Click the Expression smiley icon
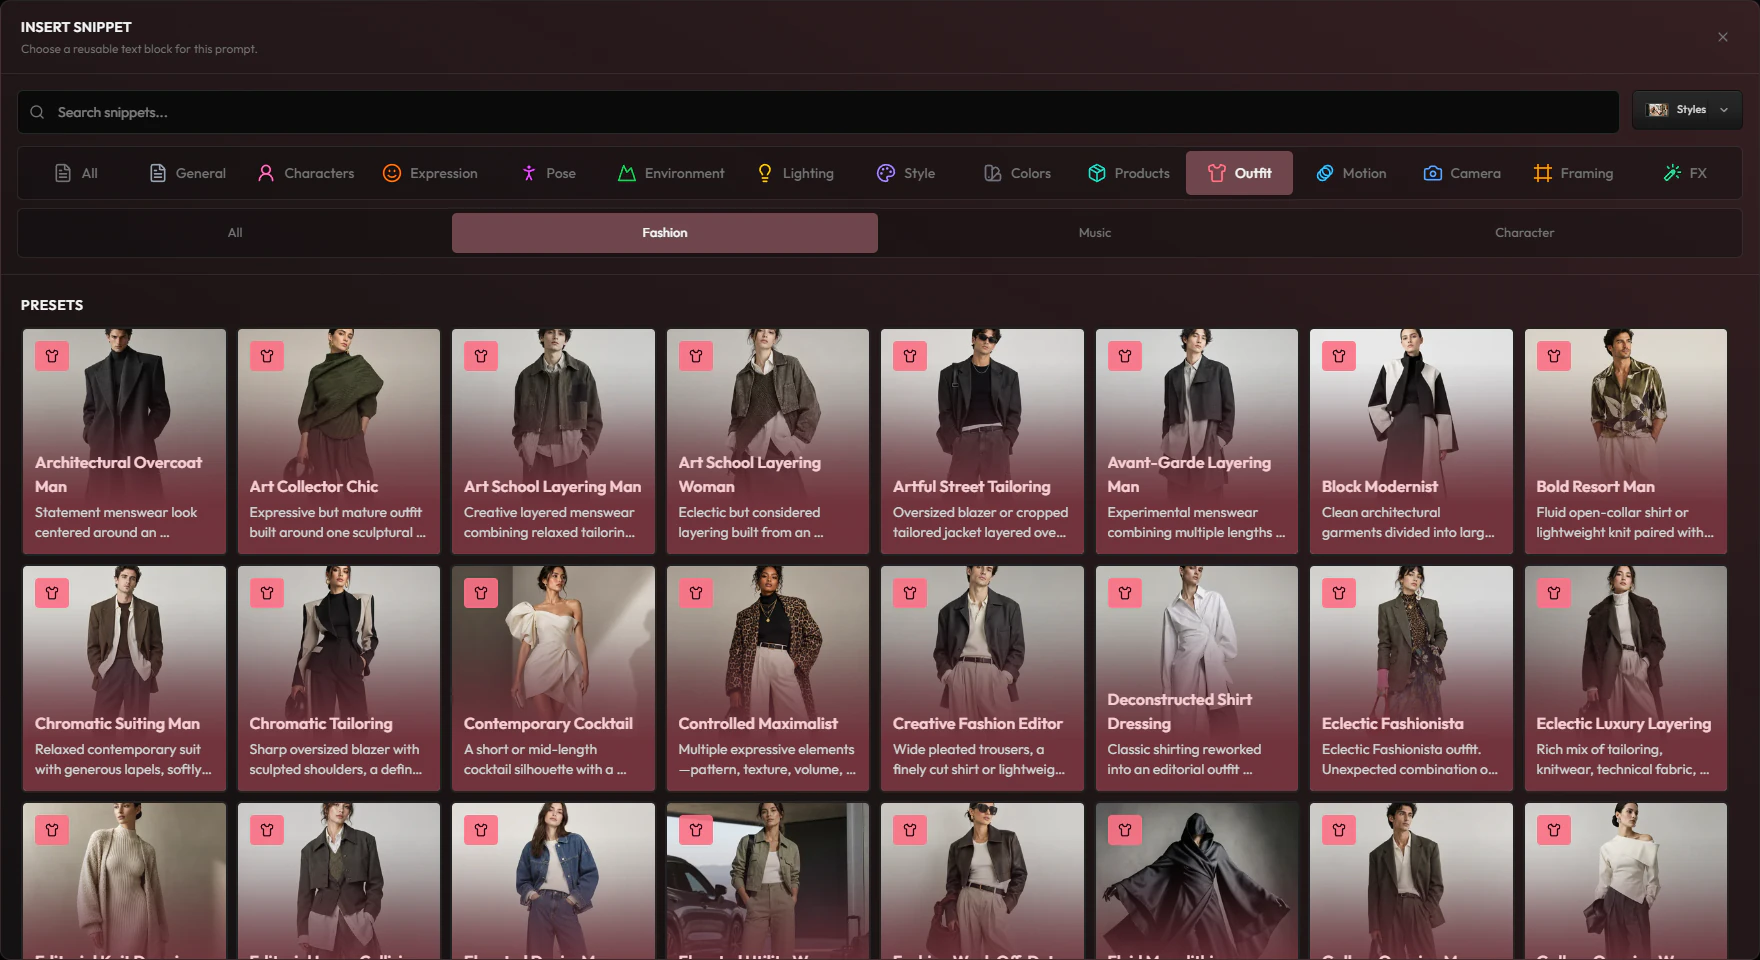The width and height of the screenshot is (1760, 960). tap(392, 173)
